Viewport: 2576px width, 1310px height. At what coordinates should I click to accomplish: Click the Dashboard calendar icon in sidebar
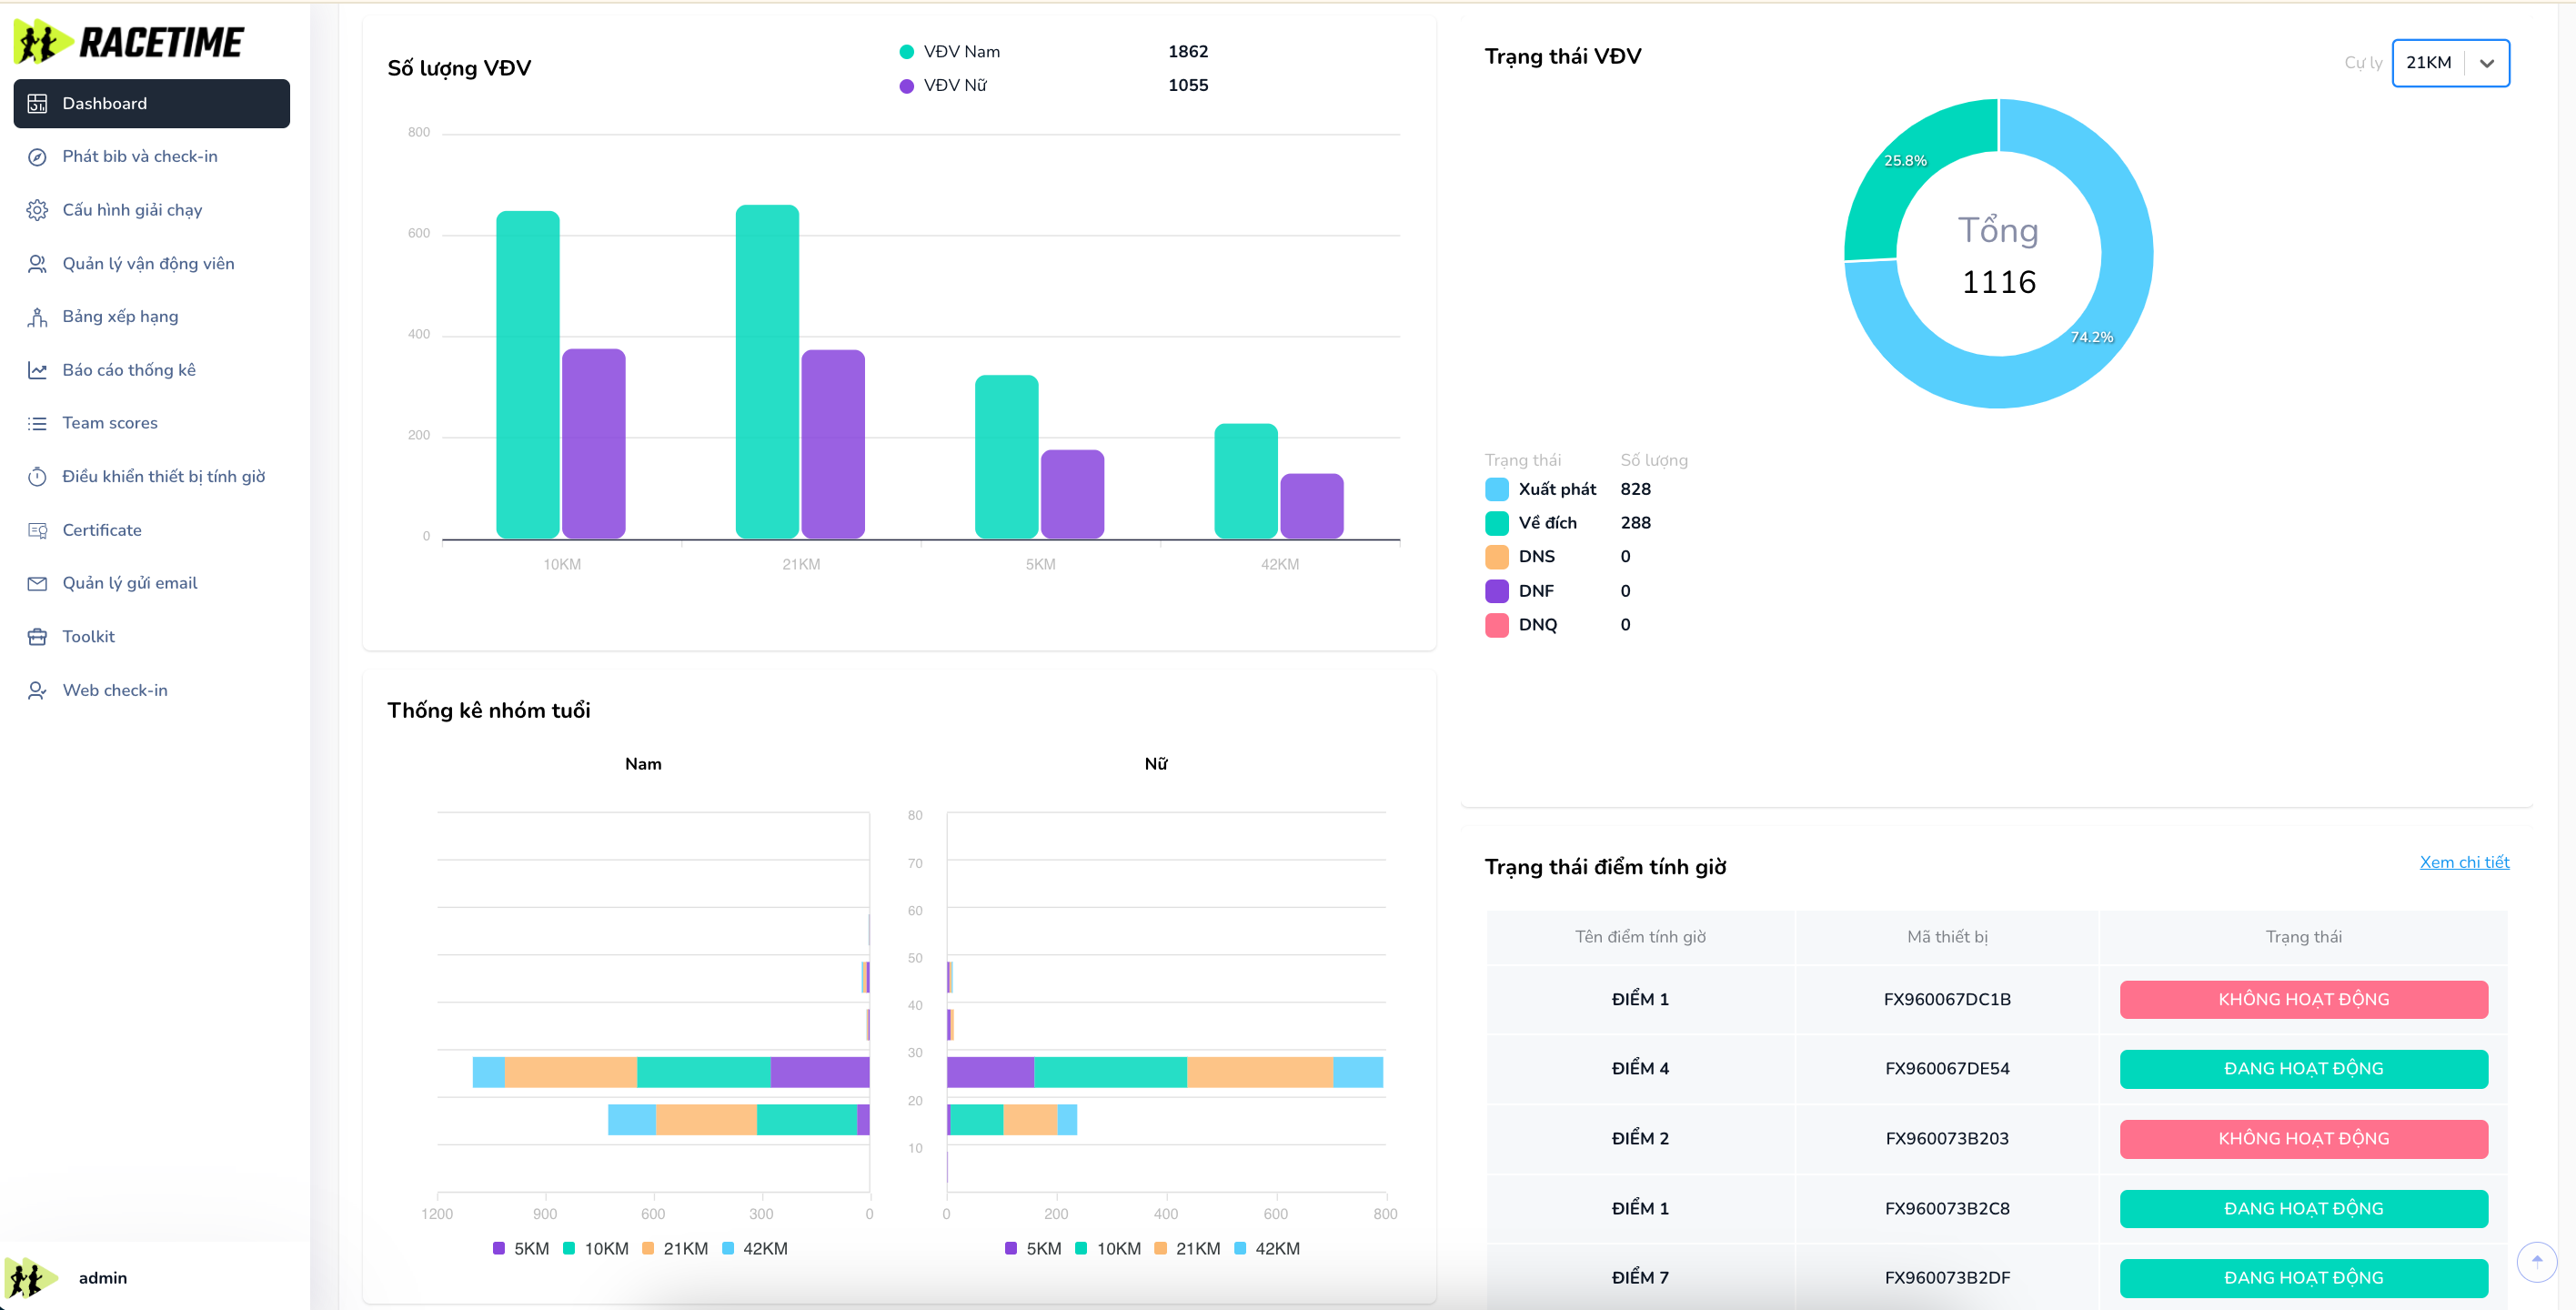[x=37, y=104]
